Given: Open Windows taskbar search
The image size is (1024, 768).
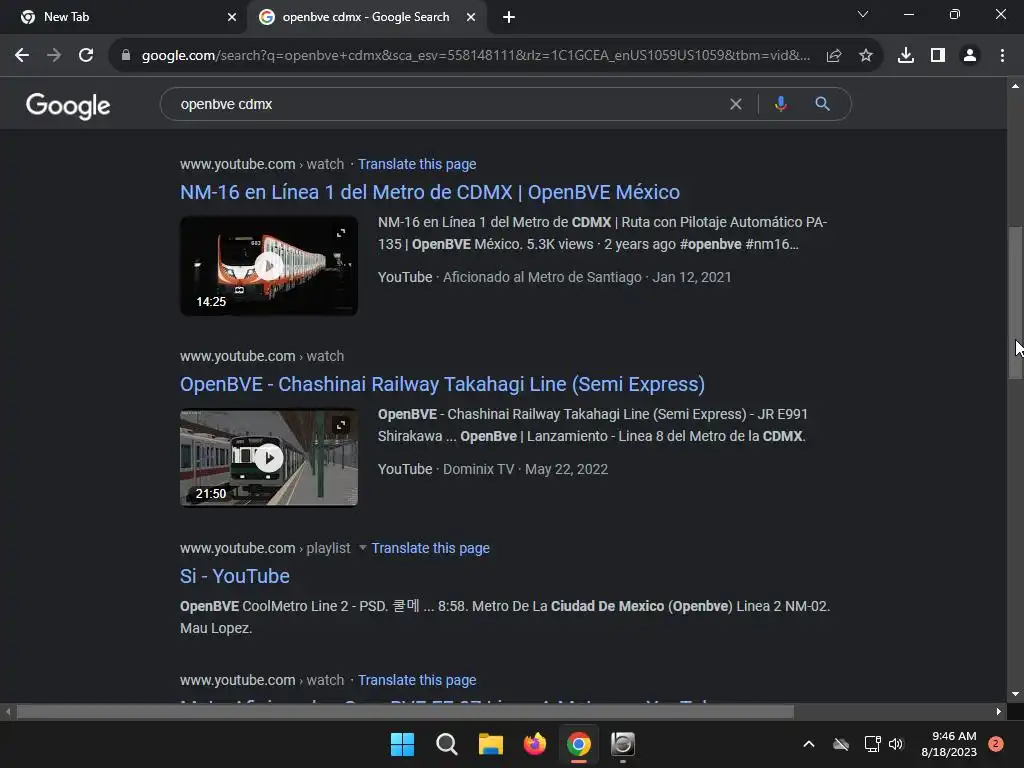Looking at the screenshot, I should click(x=447, y=744).
